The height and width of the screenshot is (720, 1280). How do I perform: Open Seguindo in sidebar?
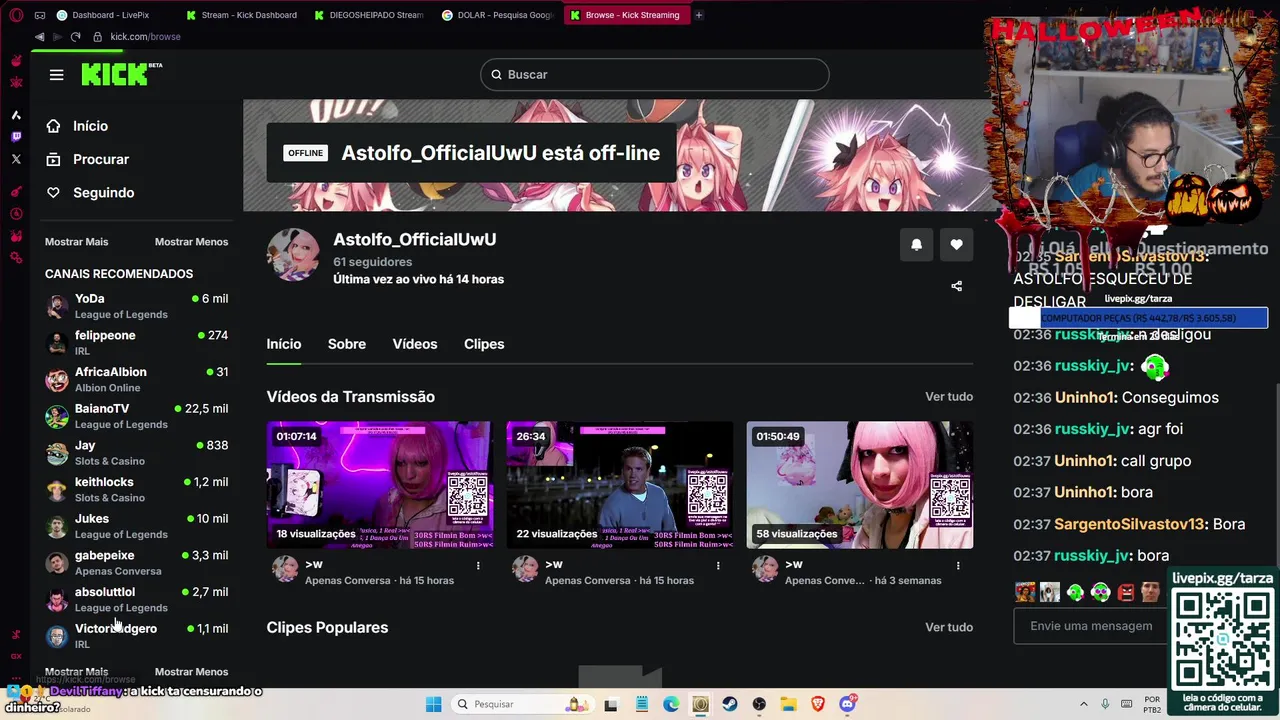[x=89, y=192]
